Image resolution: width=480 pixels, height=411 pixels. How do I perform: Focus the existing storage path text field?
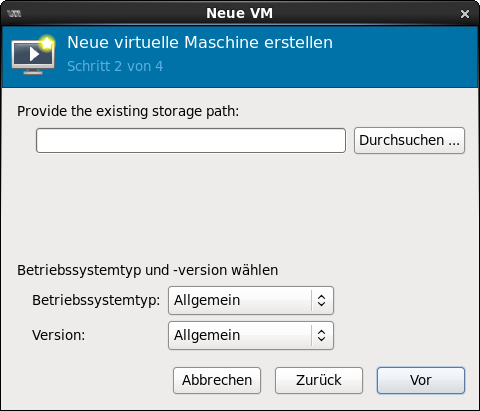(191, 141)
